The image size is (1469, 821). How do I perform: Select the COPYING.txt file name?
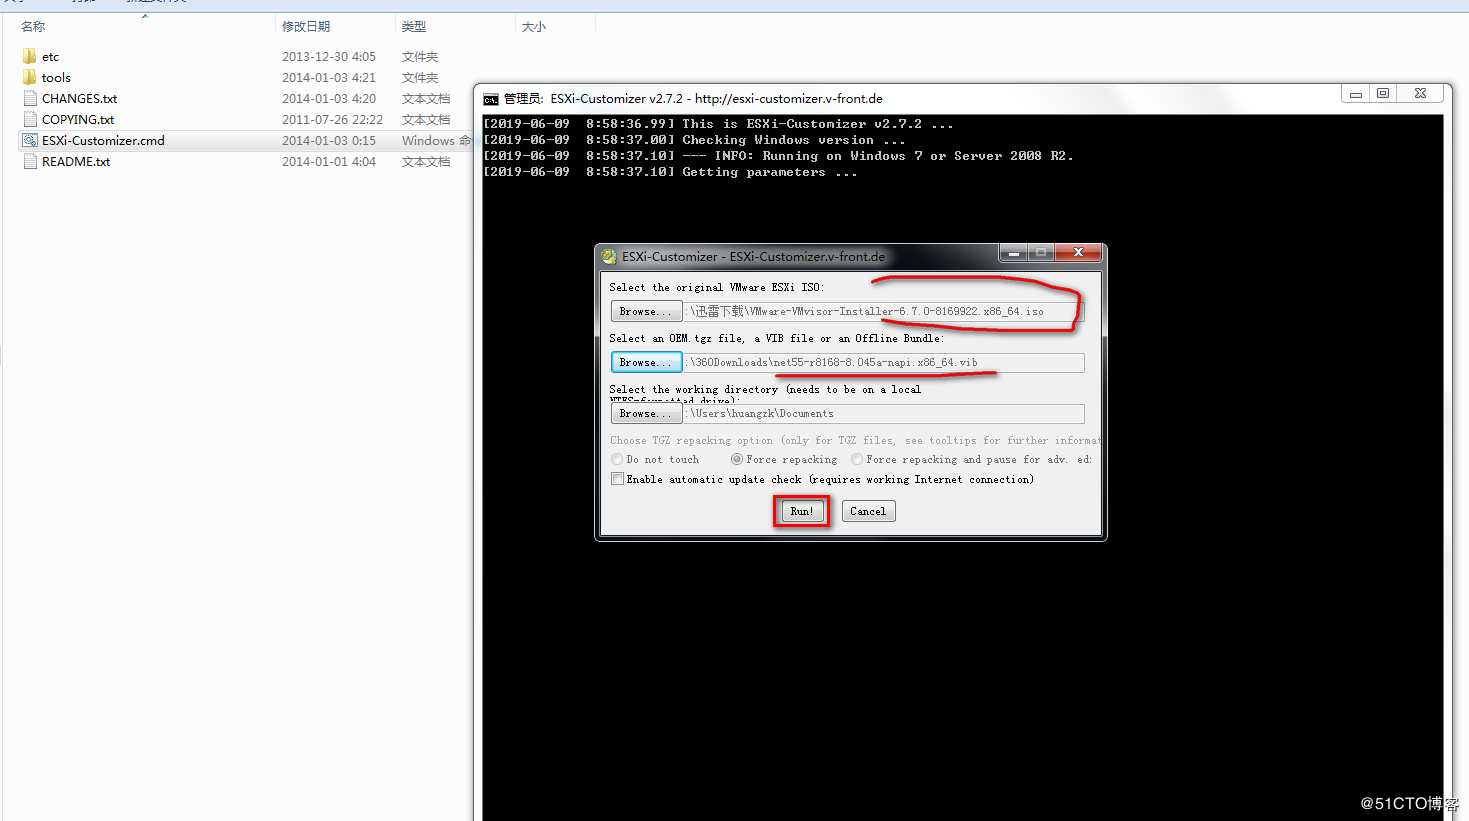[x=78, y=119]
